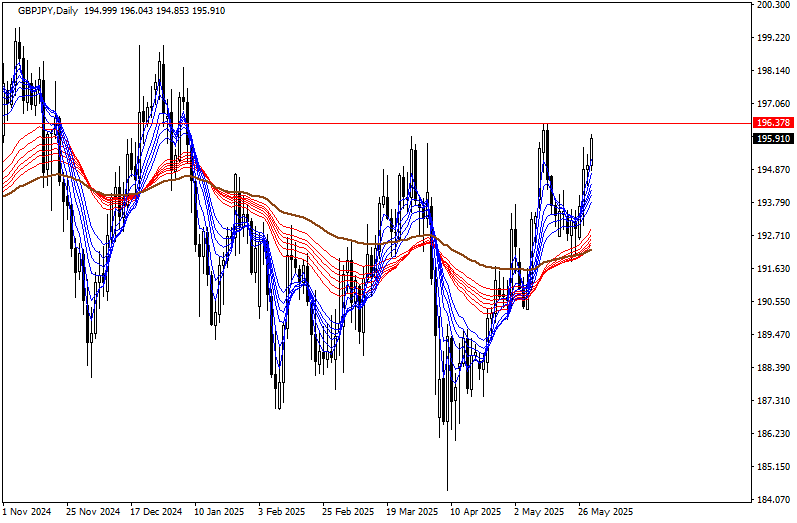This screenshot has height=523, width=797.
Task: Click the 192.710 price axis value
Action: (774, 236)
